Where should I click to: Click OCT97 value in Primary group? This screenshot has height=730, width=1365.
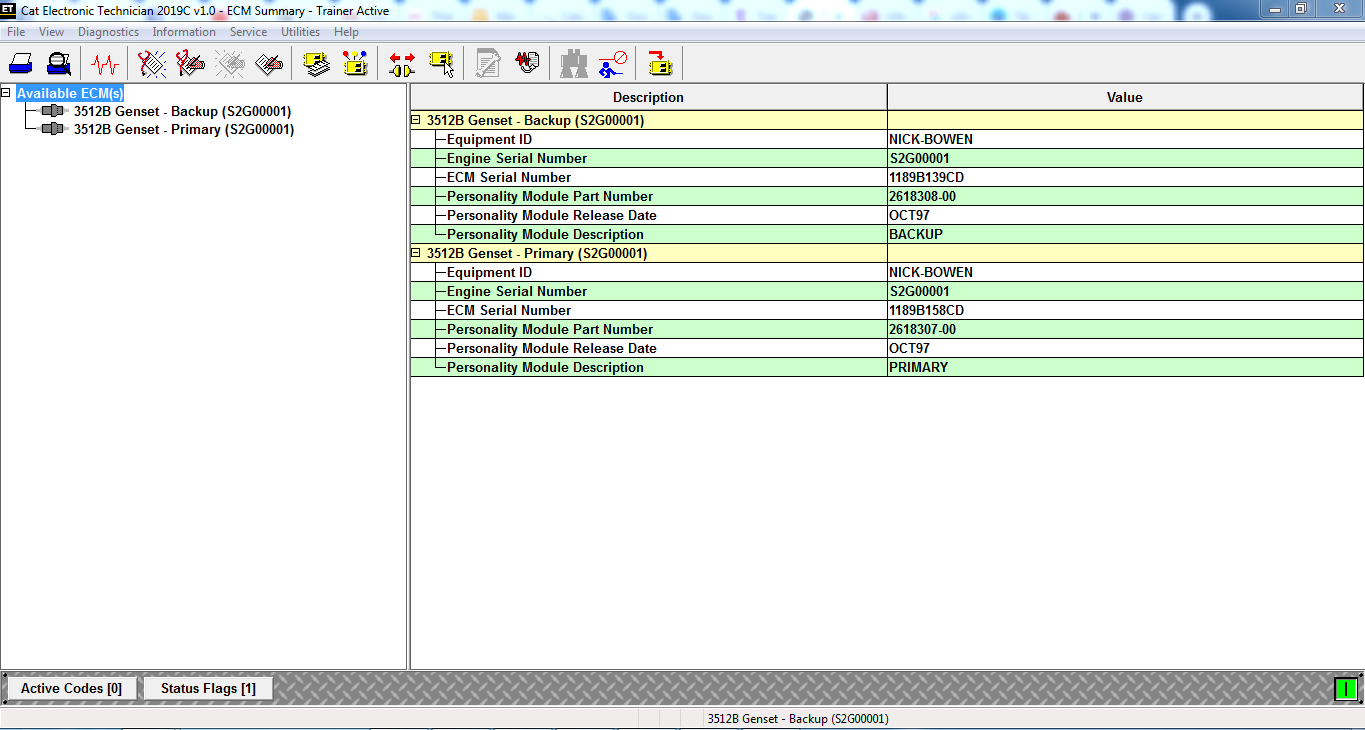pos(909,348)
